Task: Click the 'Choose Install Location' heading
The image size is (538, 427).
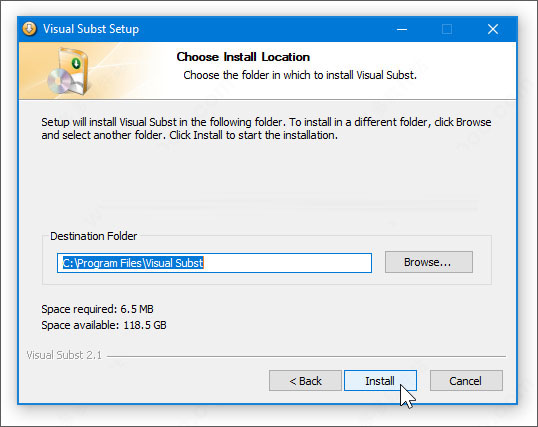Action: pyautogui.click(x=243, y=57)
